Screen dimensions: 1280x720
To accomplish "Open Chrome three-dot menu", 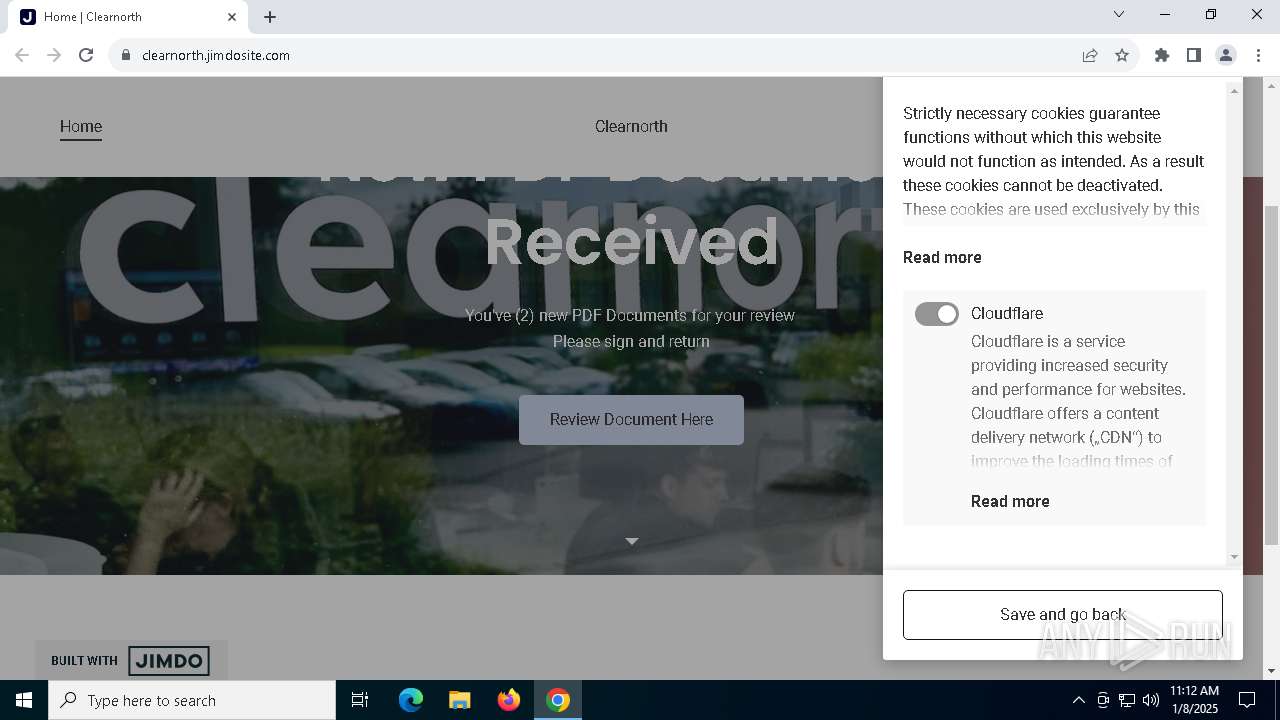I will coord(1258,55).
